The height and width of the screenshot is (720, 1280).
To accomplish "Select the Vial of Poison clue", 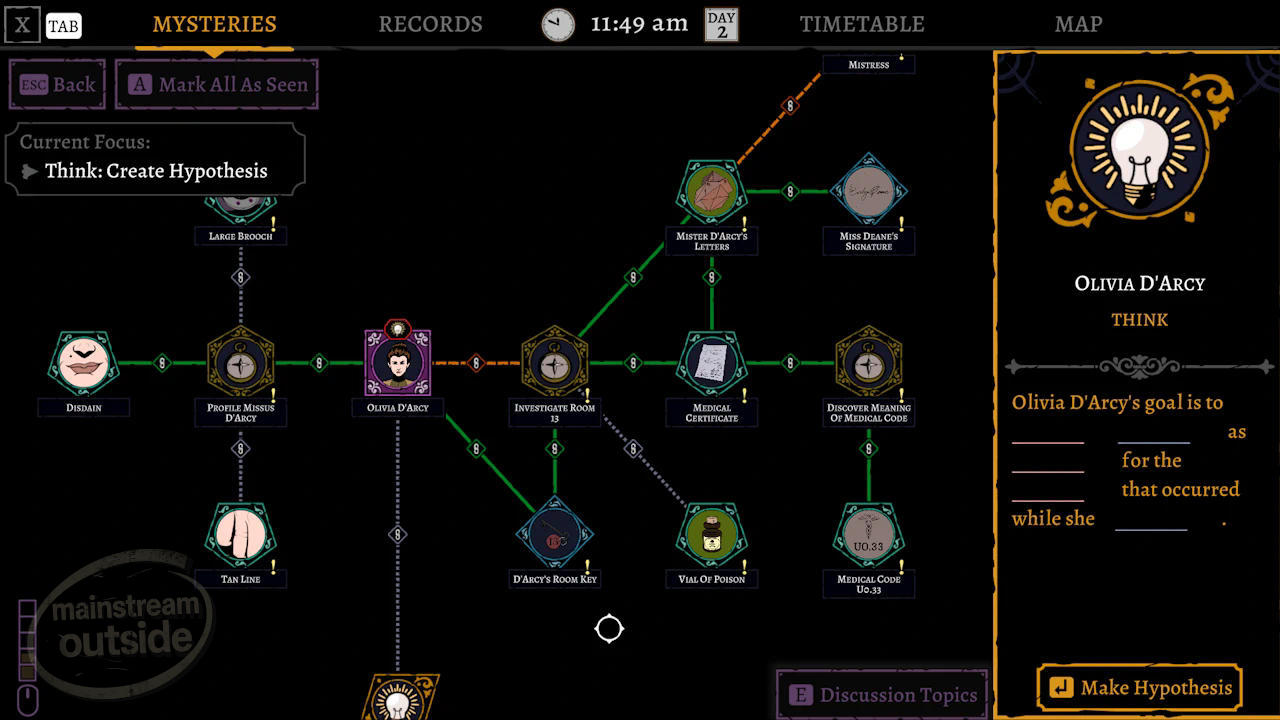I will 712,536.
